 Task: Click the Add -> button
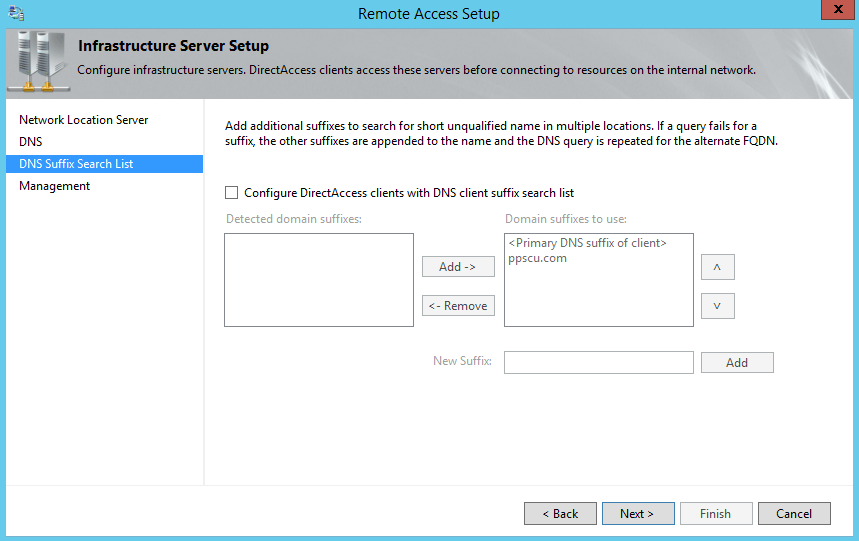pyautogui.click(x=458, y=267)
